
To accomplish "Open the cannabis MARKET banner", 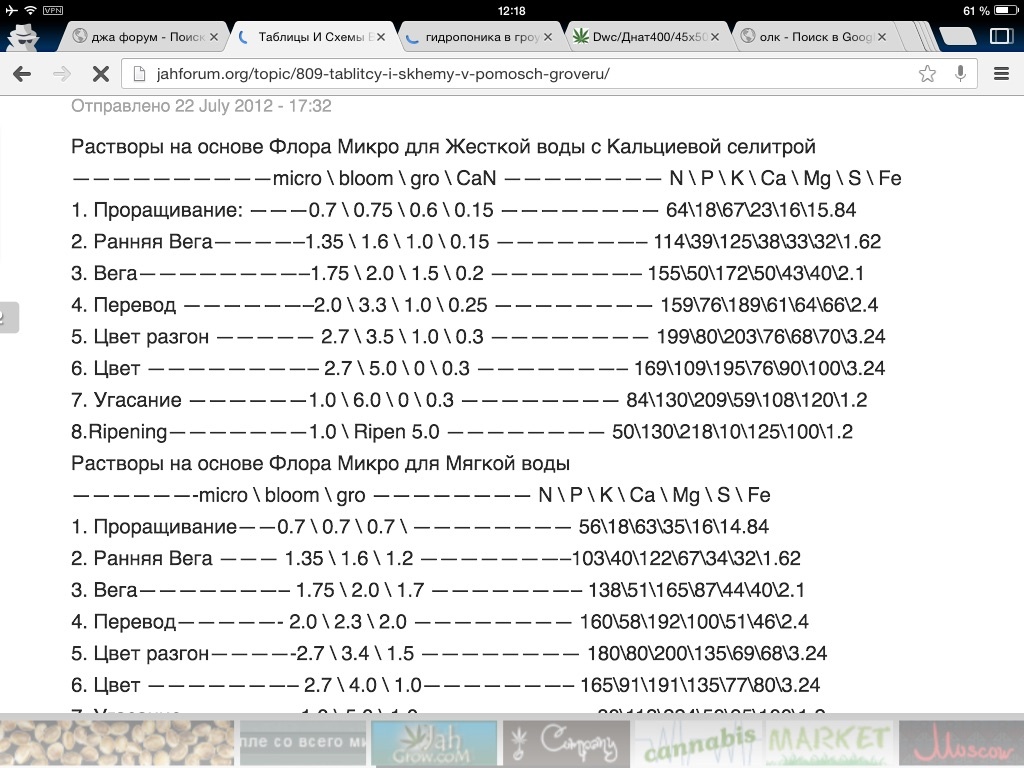I will (762, 742).
